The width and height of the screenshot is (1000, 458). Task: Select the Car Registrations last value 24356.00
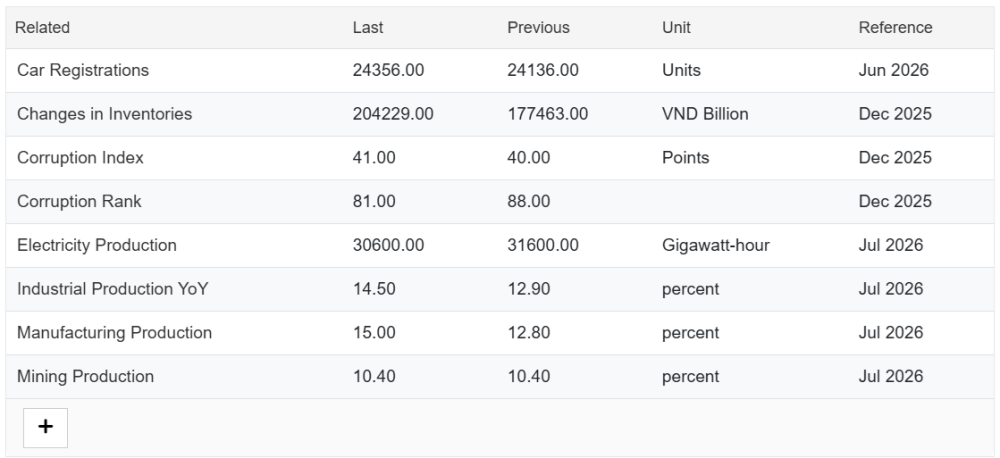(x=388, y=70)
